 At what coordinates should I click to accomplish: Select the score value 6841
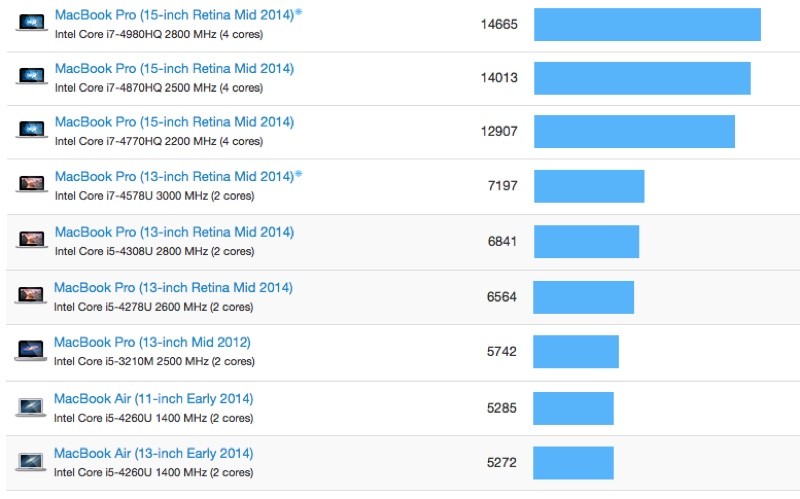pos(503,241)
